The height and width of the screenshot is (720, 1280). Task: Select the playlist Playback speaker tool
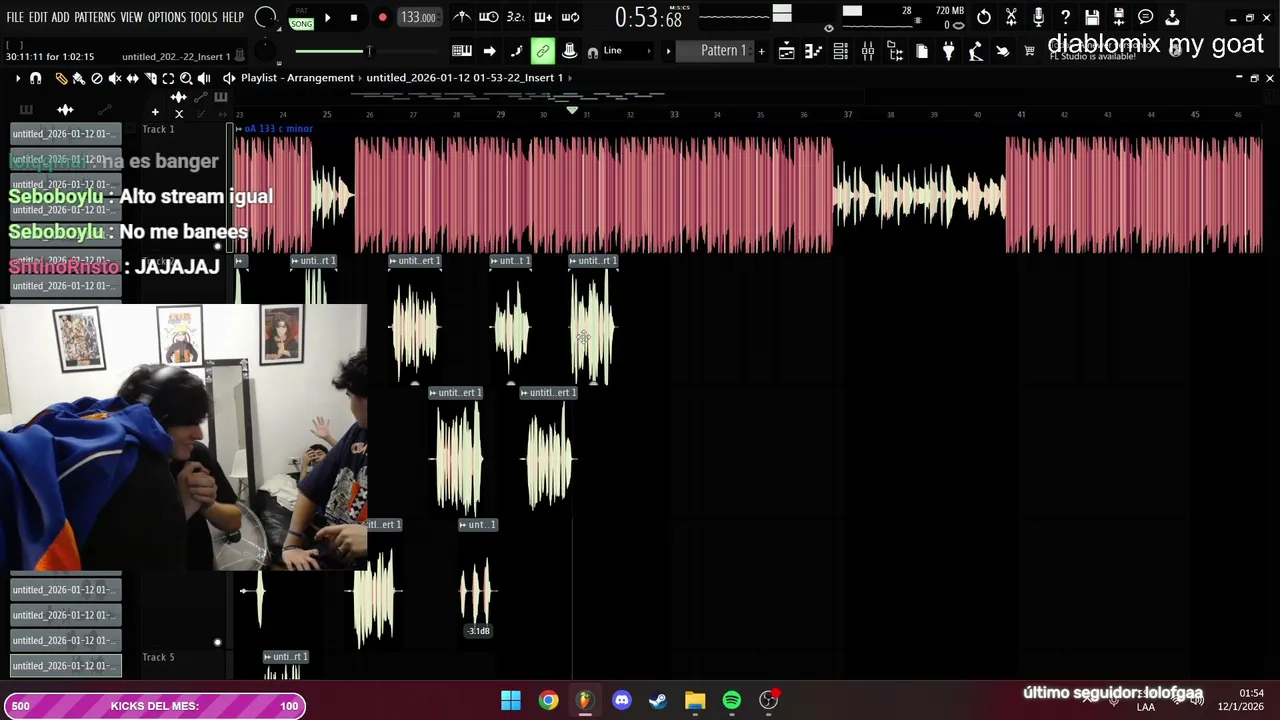coord(204,78)
